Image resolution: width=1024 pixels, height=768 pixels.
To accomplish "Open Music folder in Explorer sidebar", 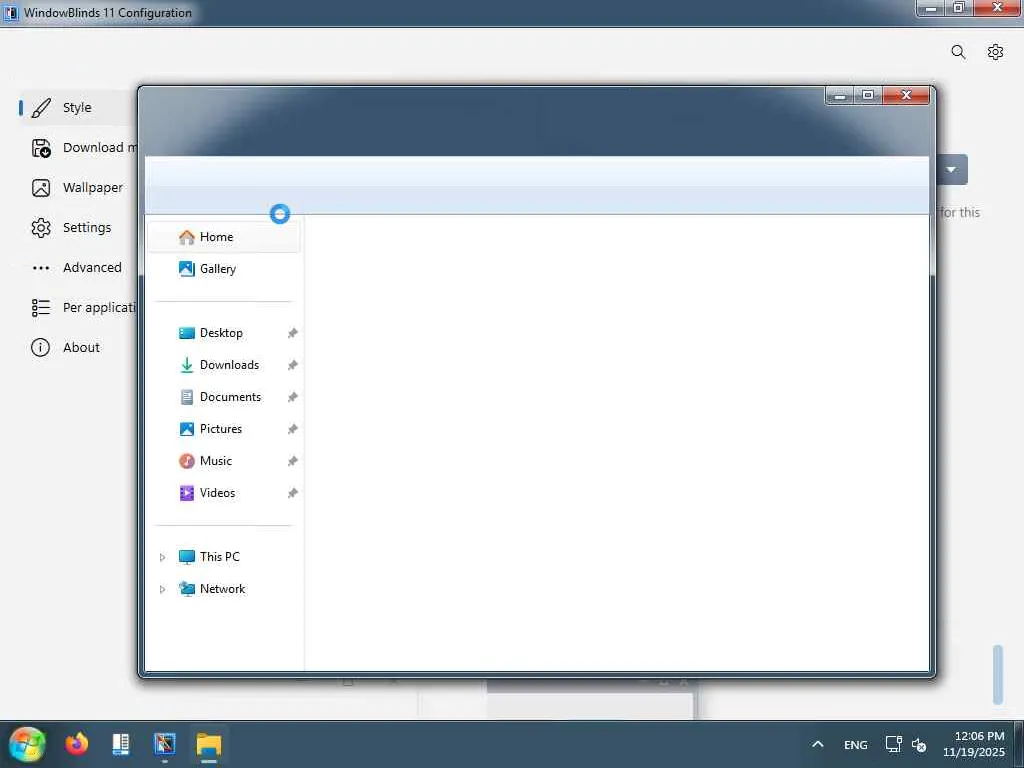I will click(224, 461).
